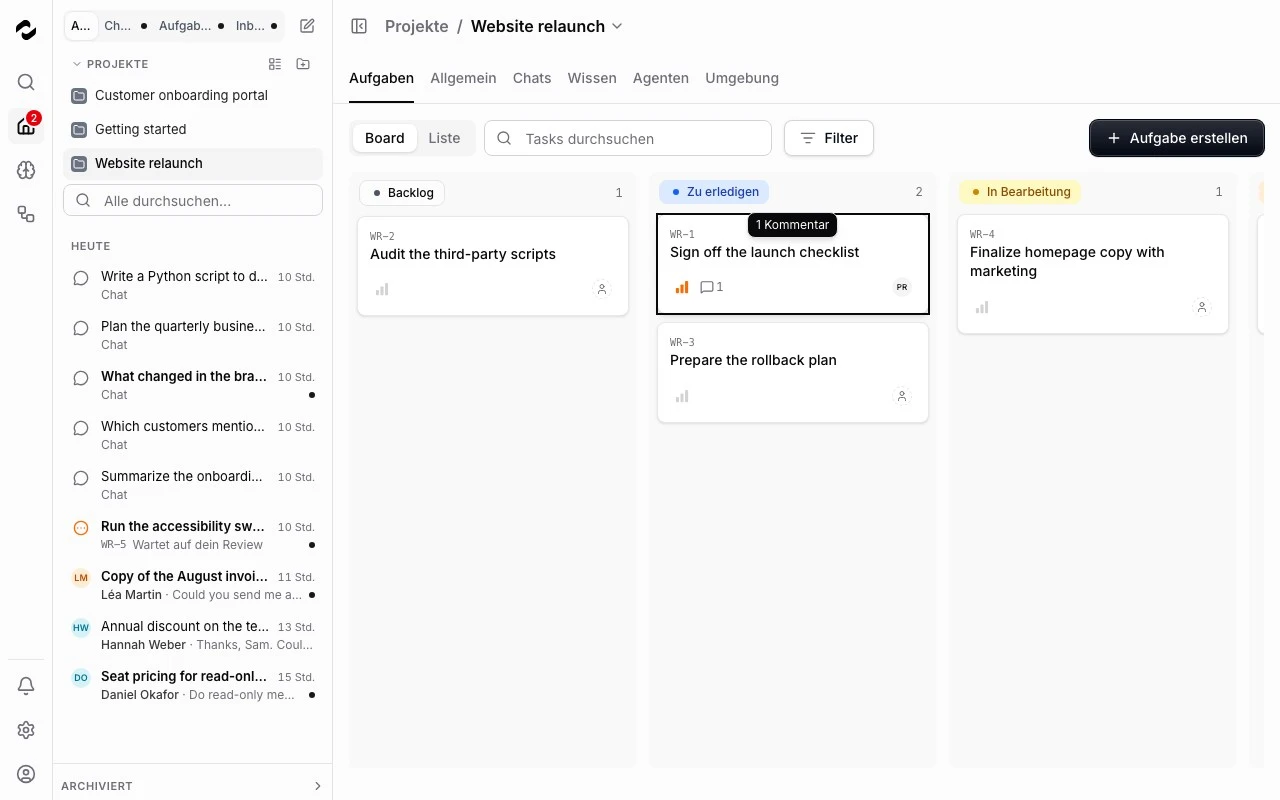Open Customer onboarding portal project

193,95
